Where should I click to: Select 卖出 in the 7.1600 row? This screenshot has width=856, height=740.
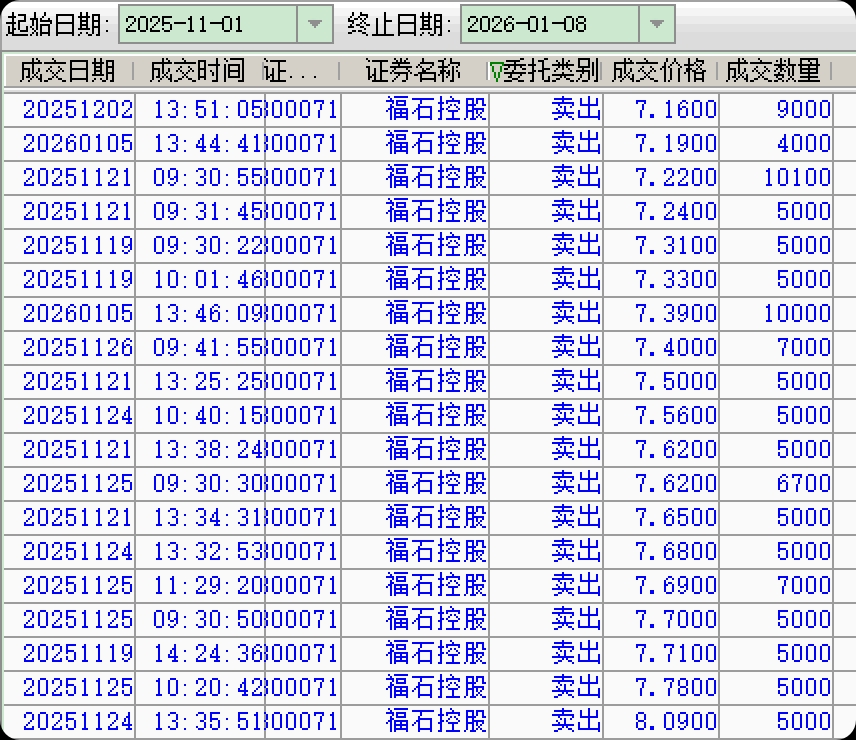[x=546, y=110]
